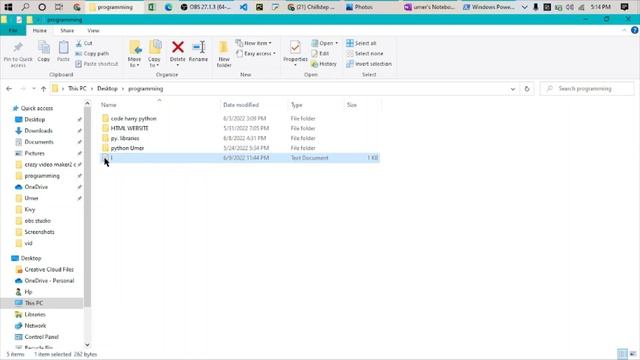640x360 pixels.
Task: Click Copy path in ribbon
Action: (x=92, y=53)
